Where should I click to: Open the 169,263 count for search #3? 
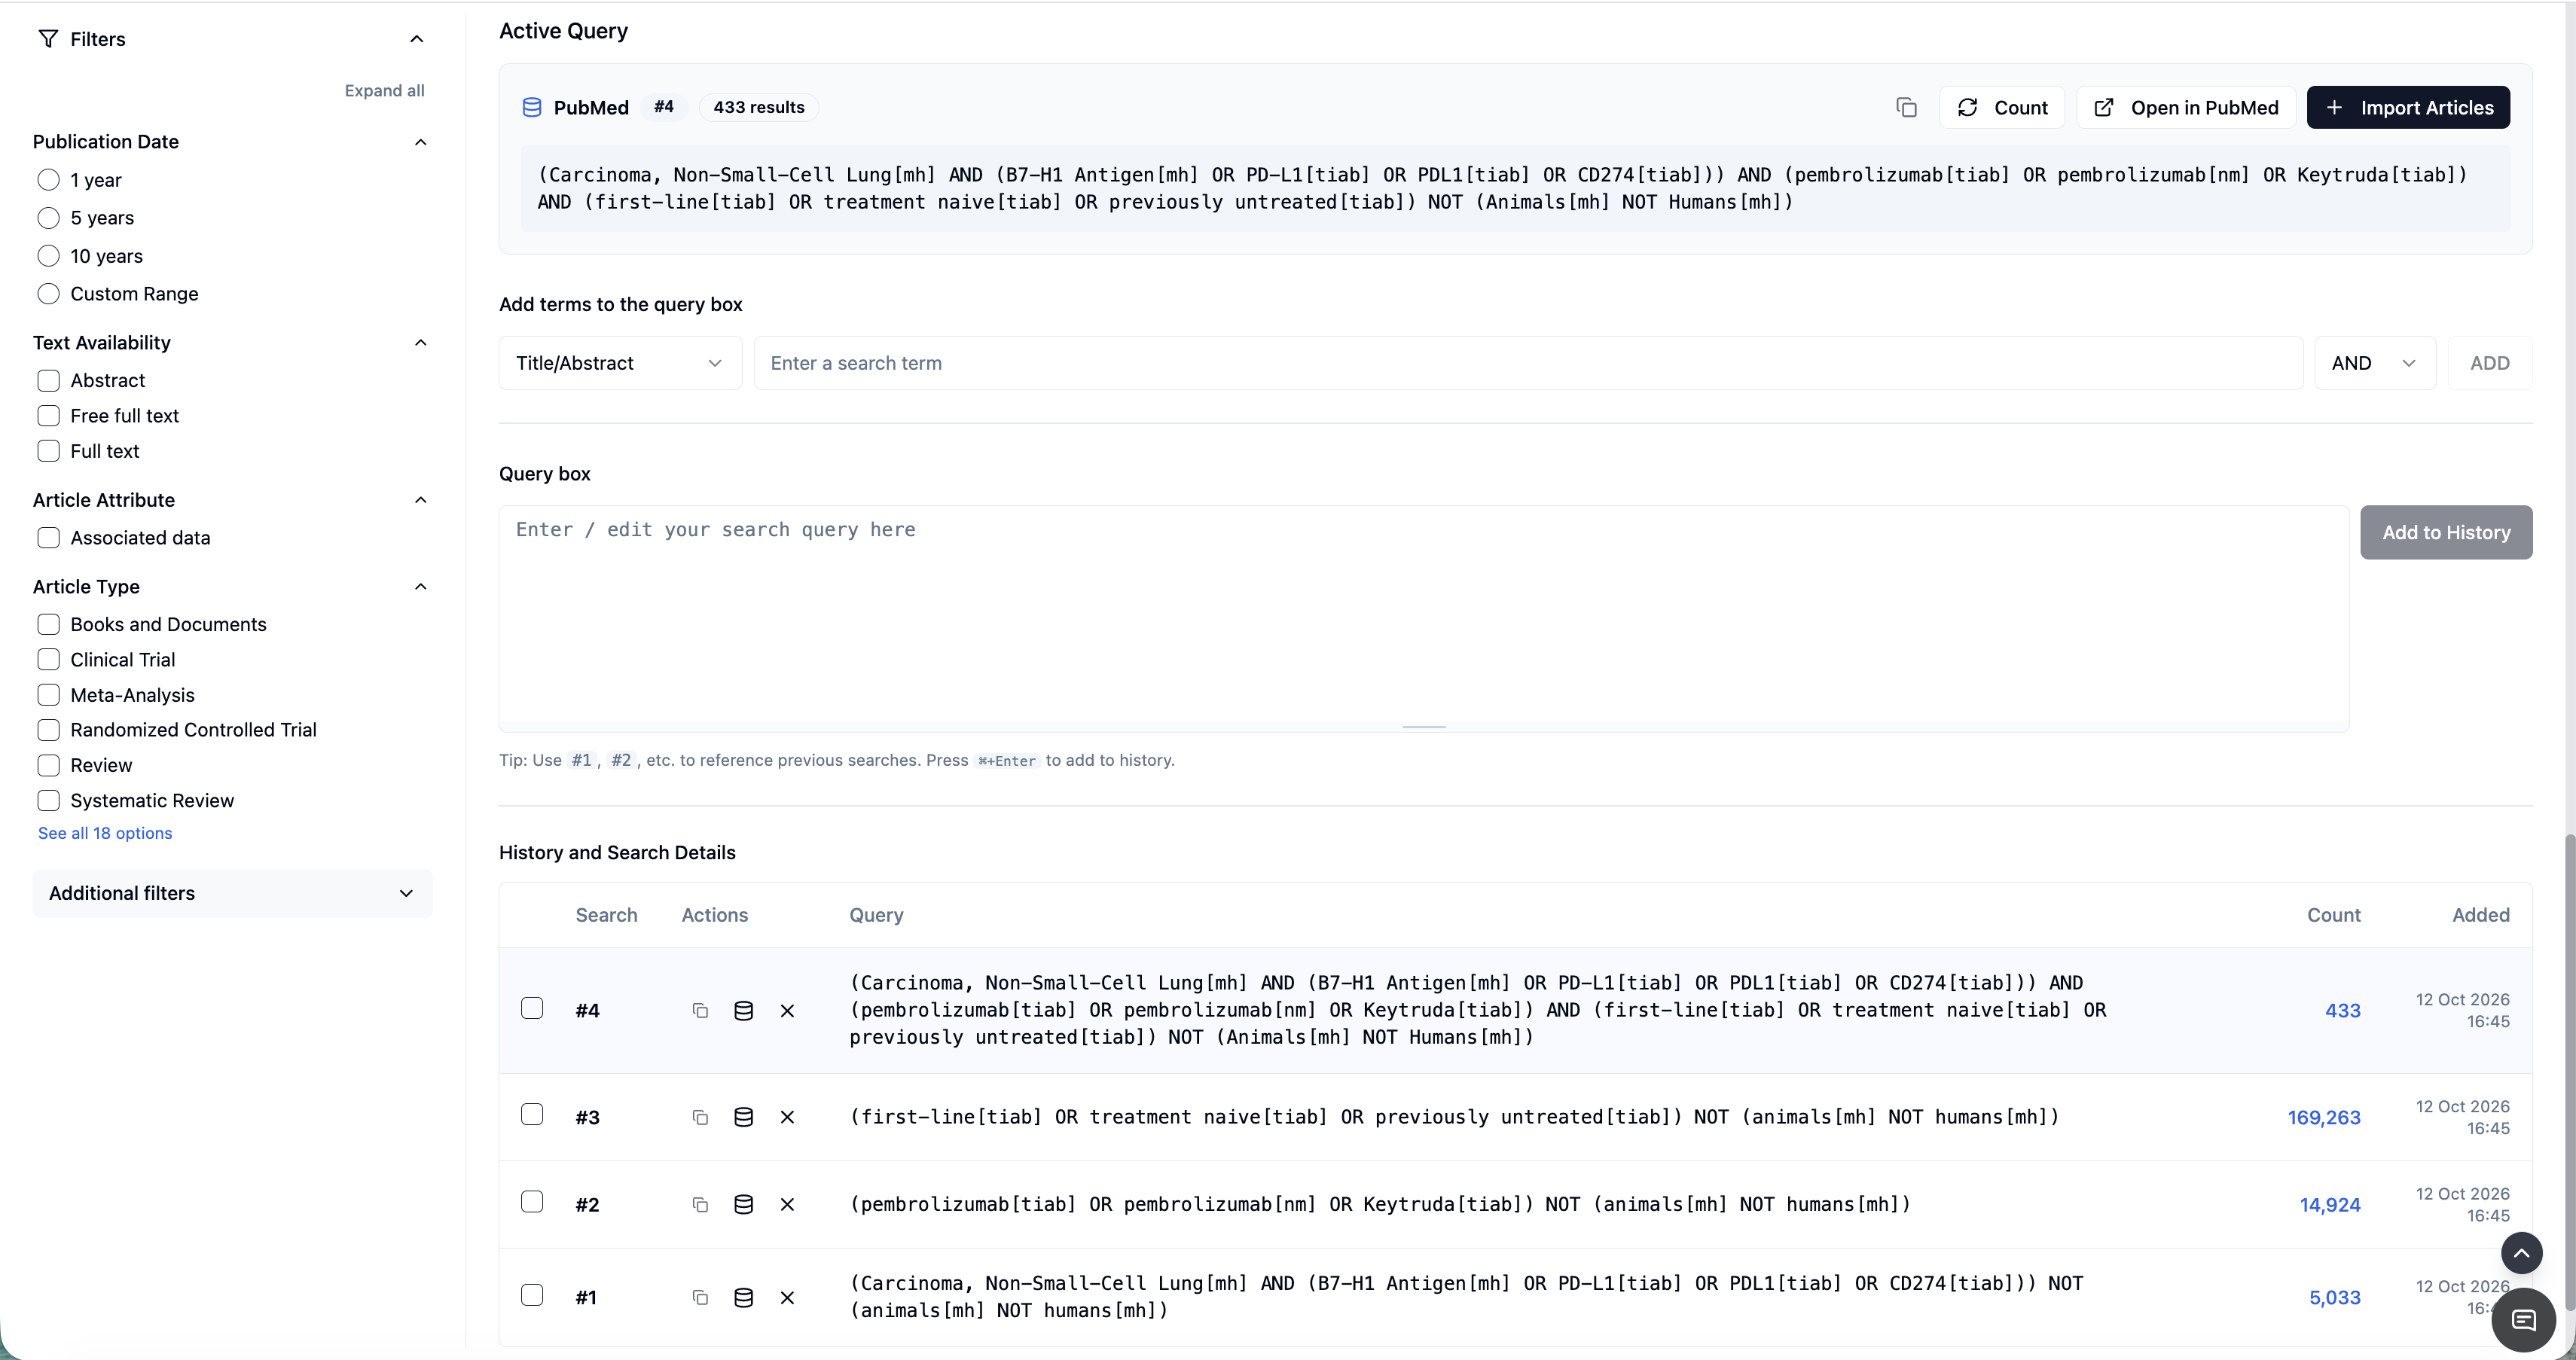2324,1117
